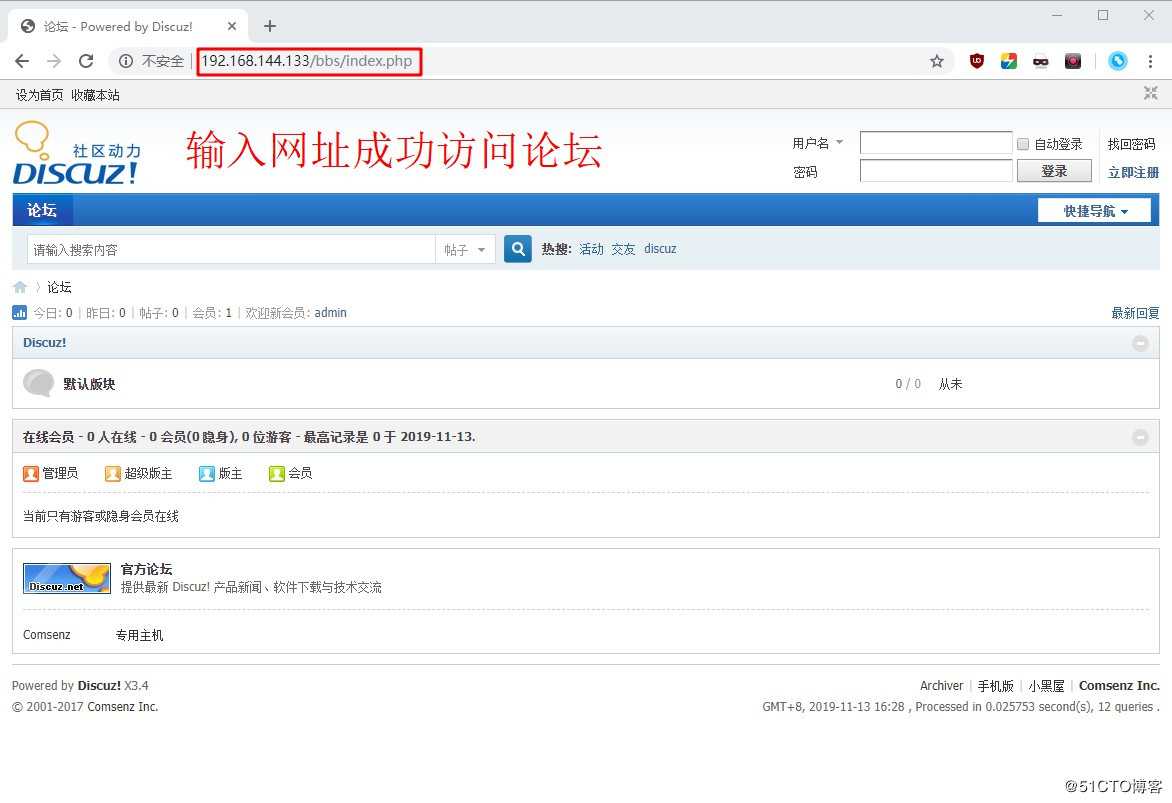Open the colorful square extension icon
The image size is (1172, 803).
pos(1008,61)
